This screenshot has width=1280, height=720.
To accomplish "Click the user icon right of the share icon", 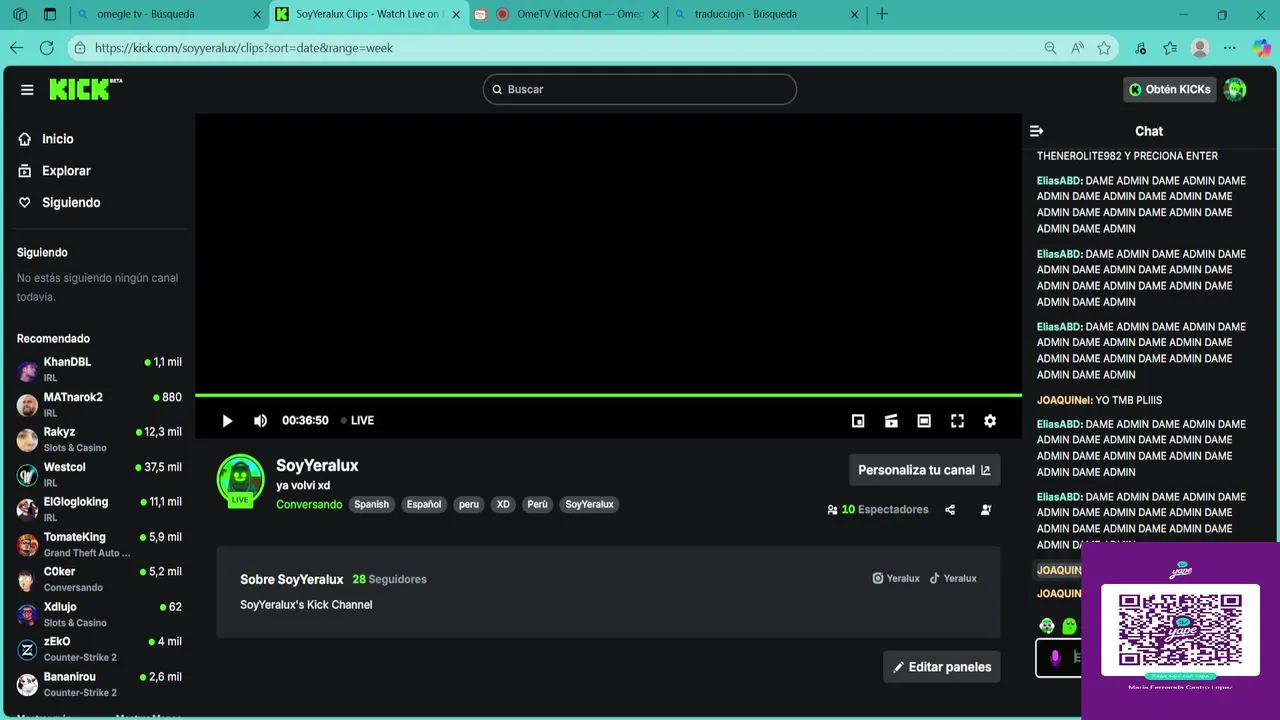I will (x=986, y=510).
